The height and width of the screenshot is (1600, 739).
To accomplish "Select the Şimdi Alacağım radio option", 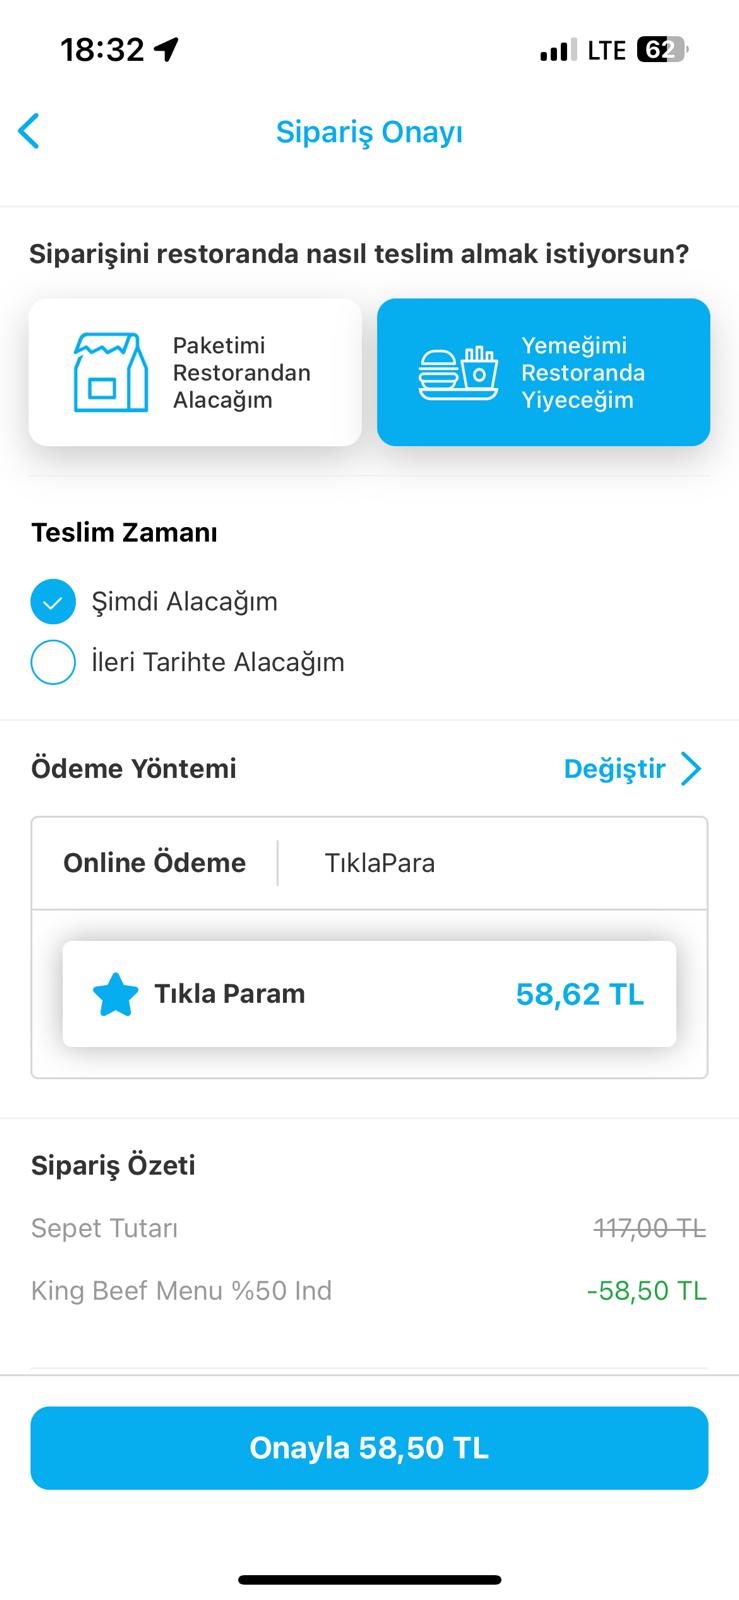I will tap(53, 601).
